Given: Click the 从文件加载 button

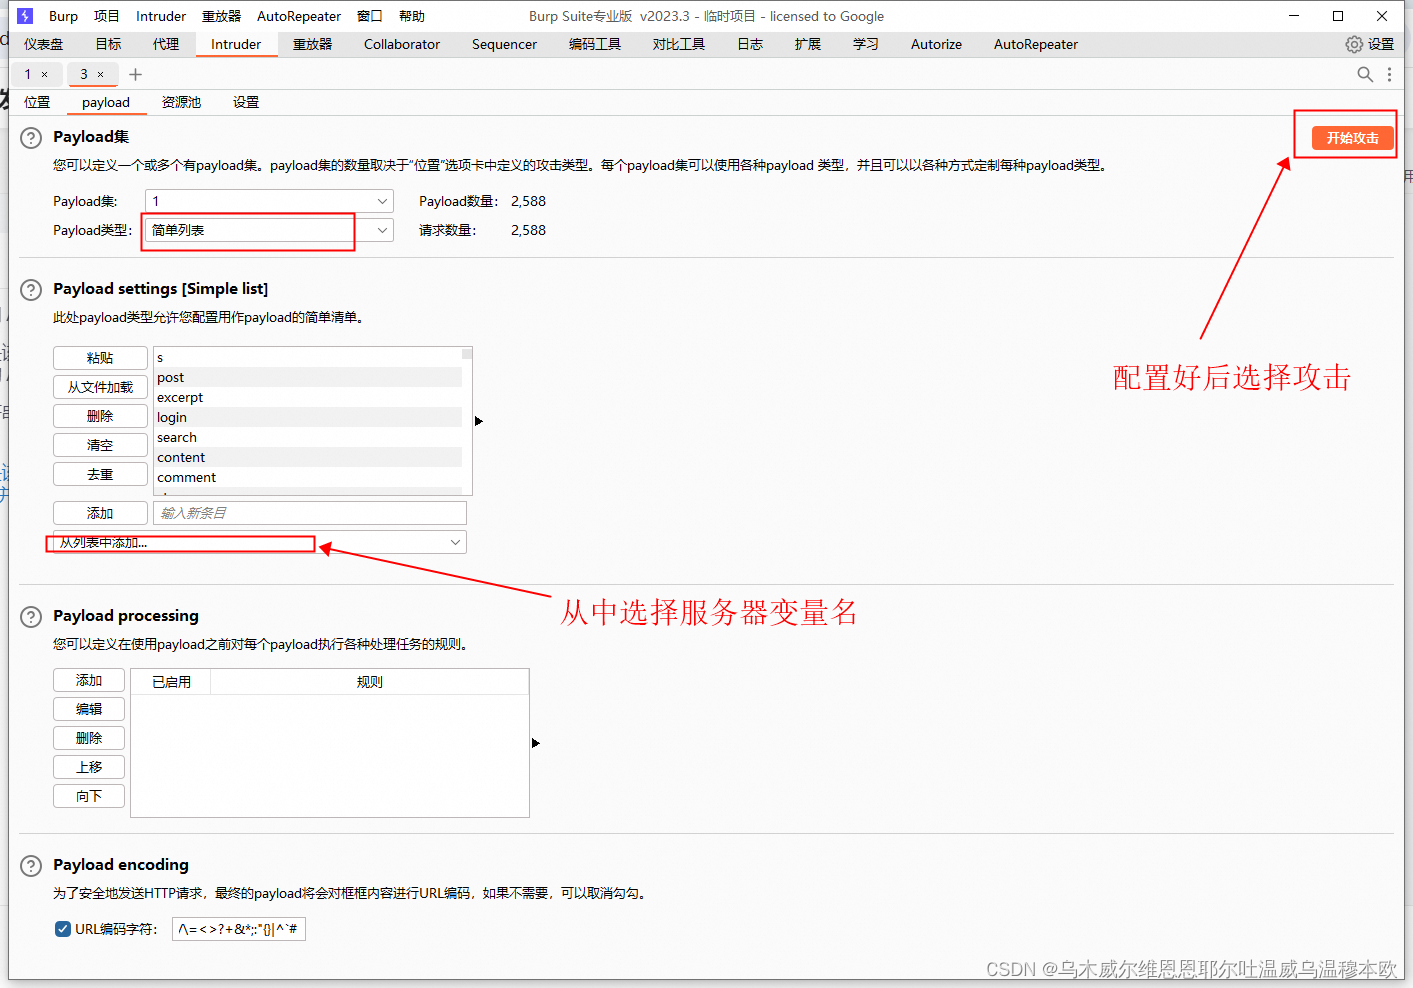Looking at the screenshot, I should 100,387.
